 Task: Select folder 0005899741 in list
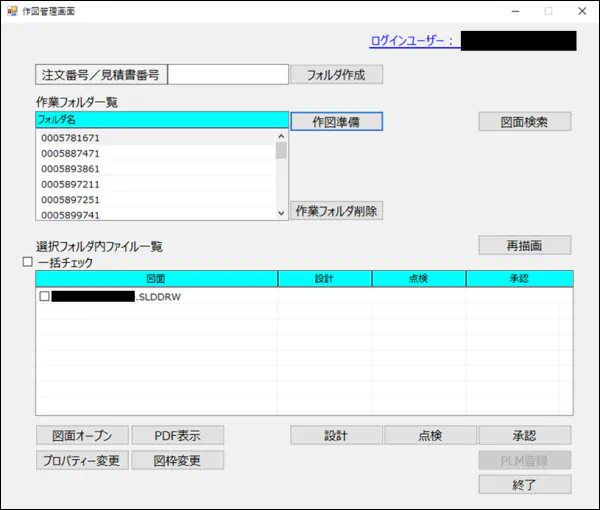point(157,214)
